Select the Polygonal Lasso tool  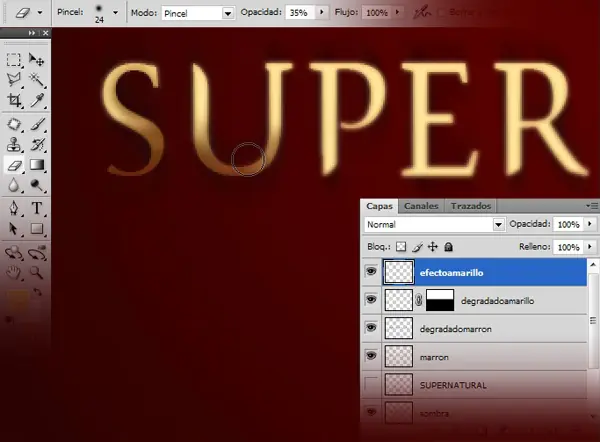(14, 80)
